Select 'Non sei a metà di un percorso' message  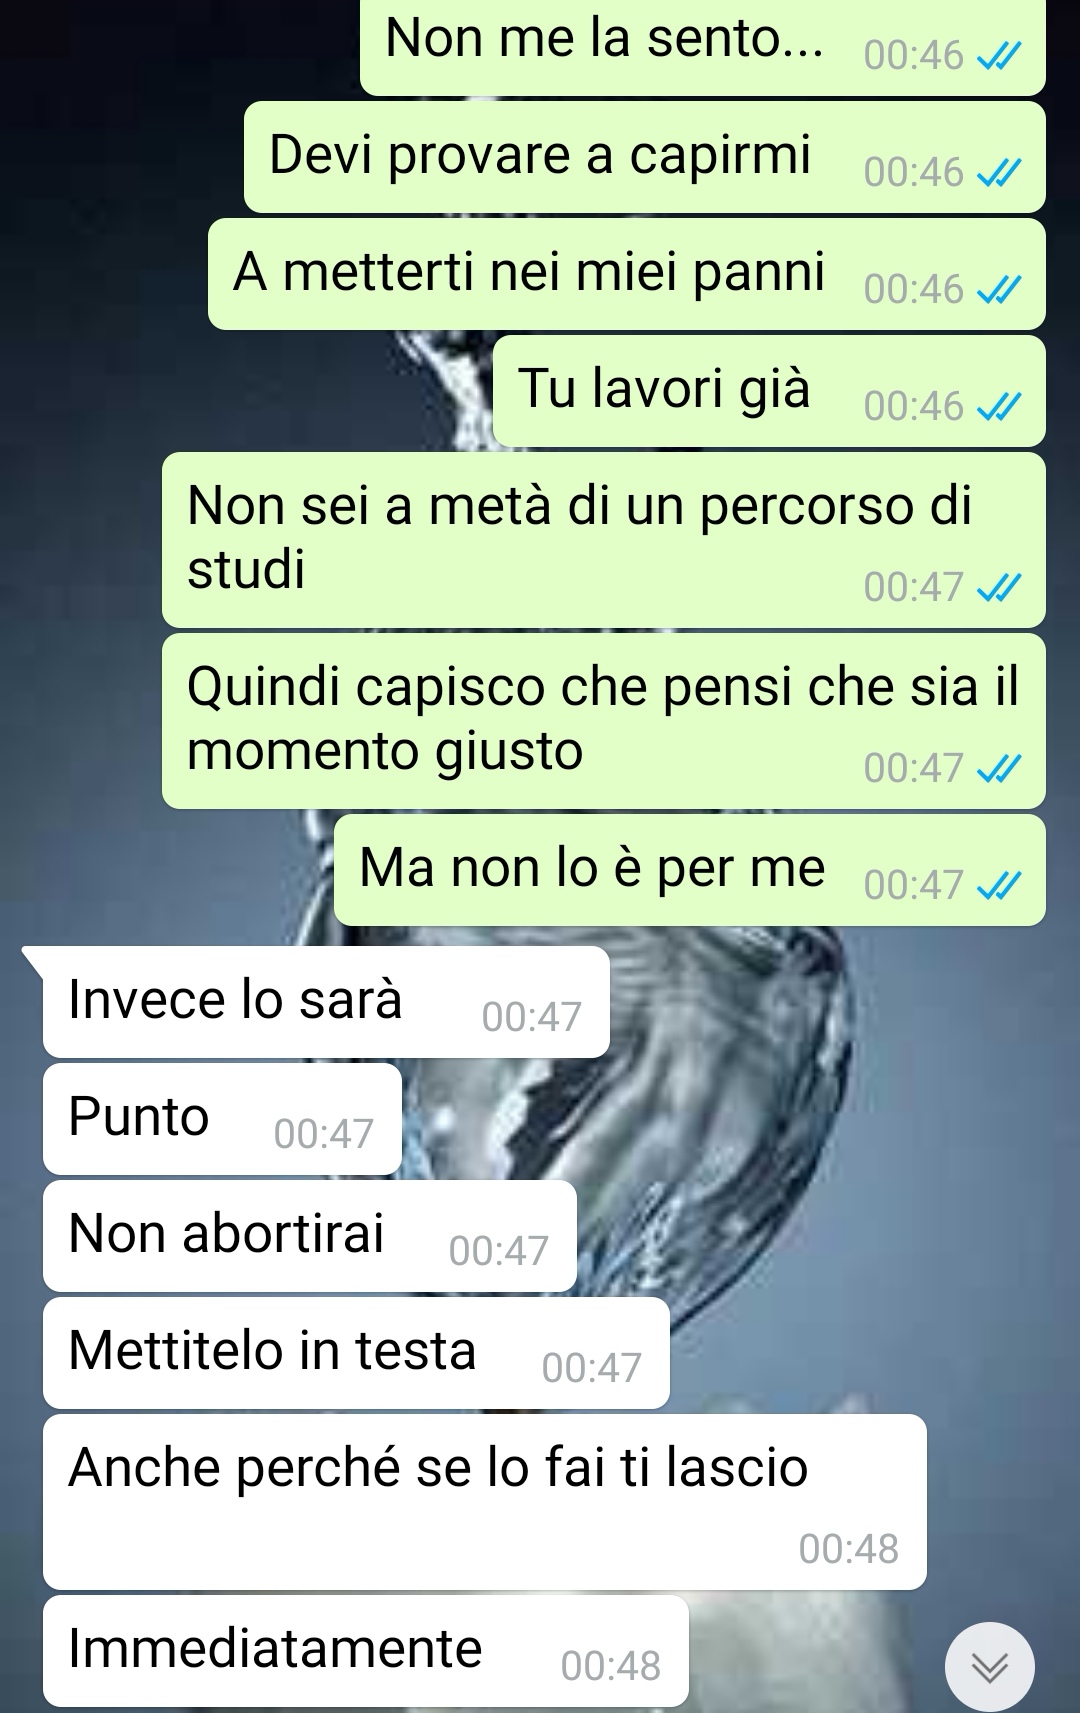[604, 540]
